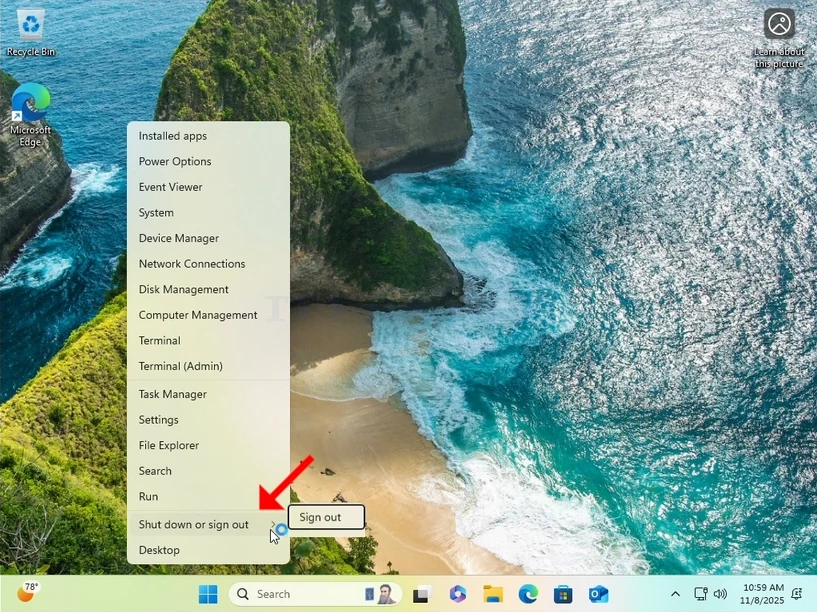Open the Windows Start button
Viewport: 817px width, 612px height.
coord(208,594)
